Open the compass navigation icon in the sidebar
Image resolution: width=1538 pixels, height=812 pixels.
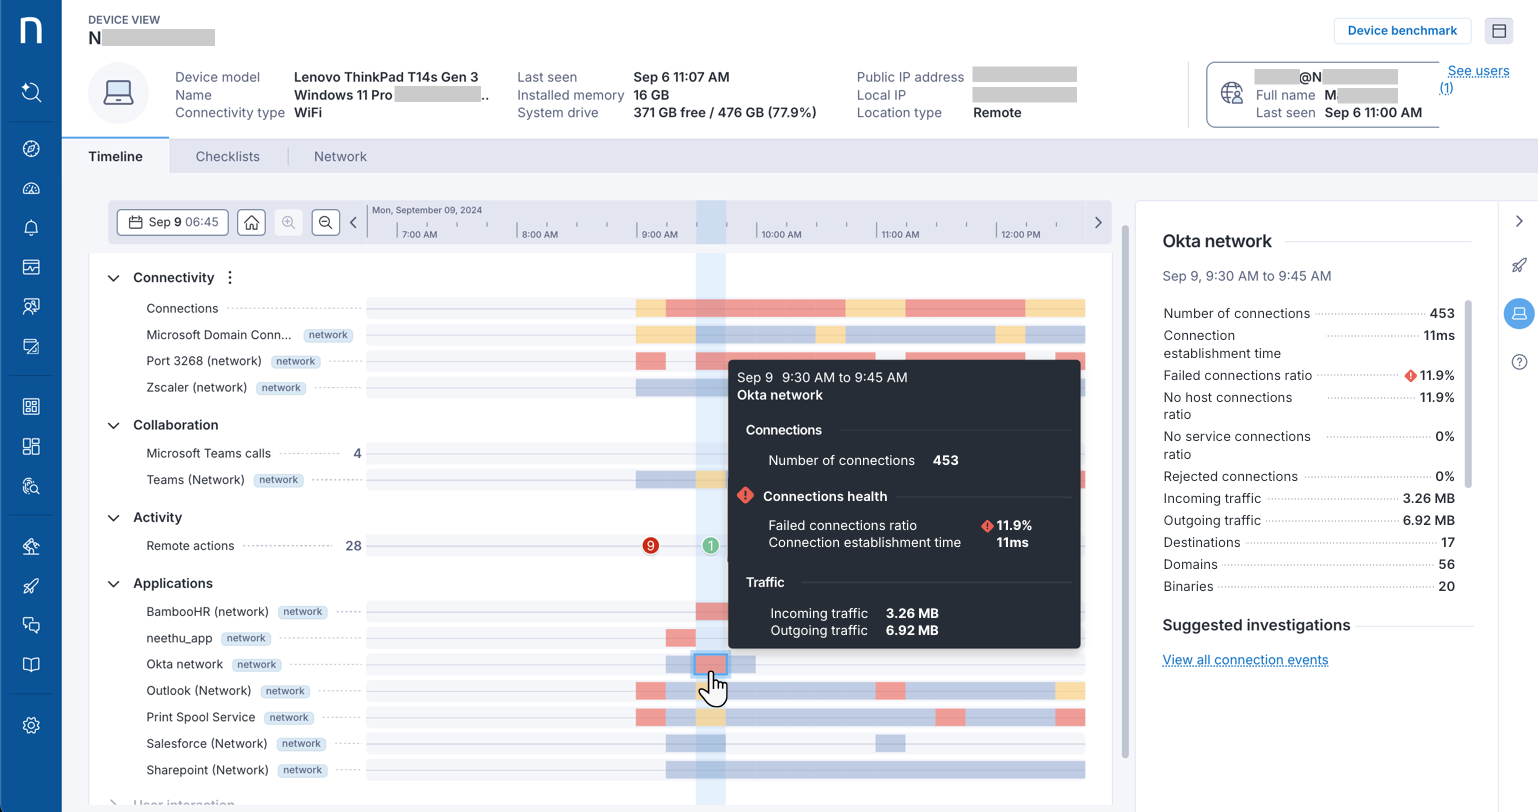tap(31, 148)
